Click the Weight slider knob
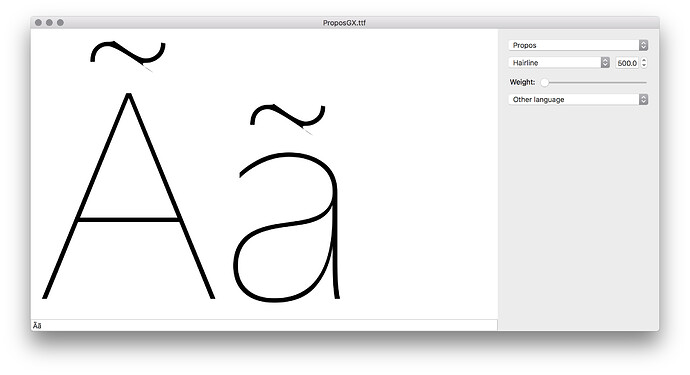Screen dimensions: 690x375 544,82
